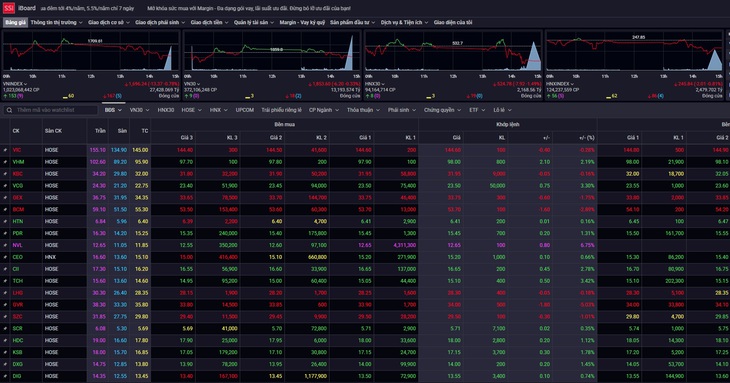
Task: Click the pin icon beside SZC row
Action: [x=5, y=317]
